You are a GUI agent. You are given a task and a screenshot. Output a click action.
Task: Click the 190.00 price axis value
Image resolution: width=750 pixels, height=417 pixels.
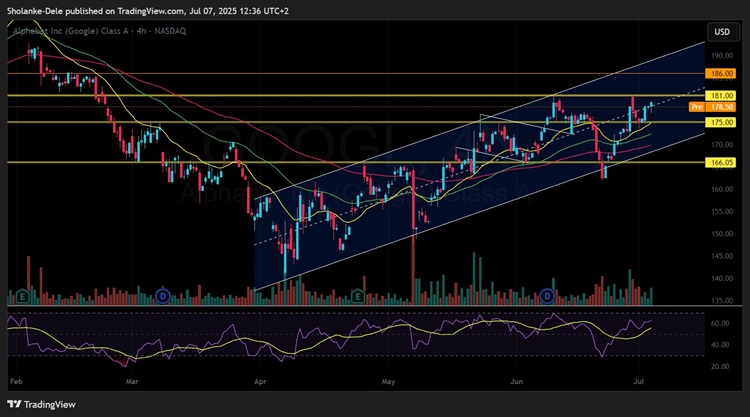coord(722,55)
